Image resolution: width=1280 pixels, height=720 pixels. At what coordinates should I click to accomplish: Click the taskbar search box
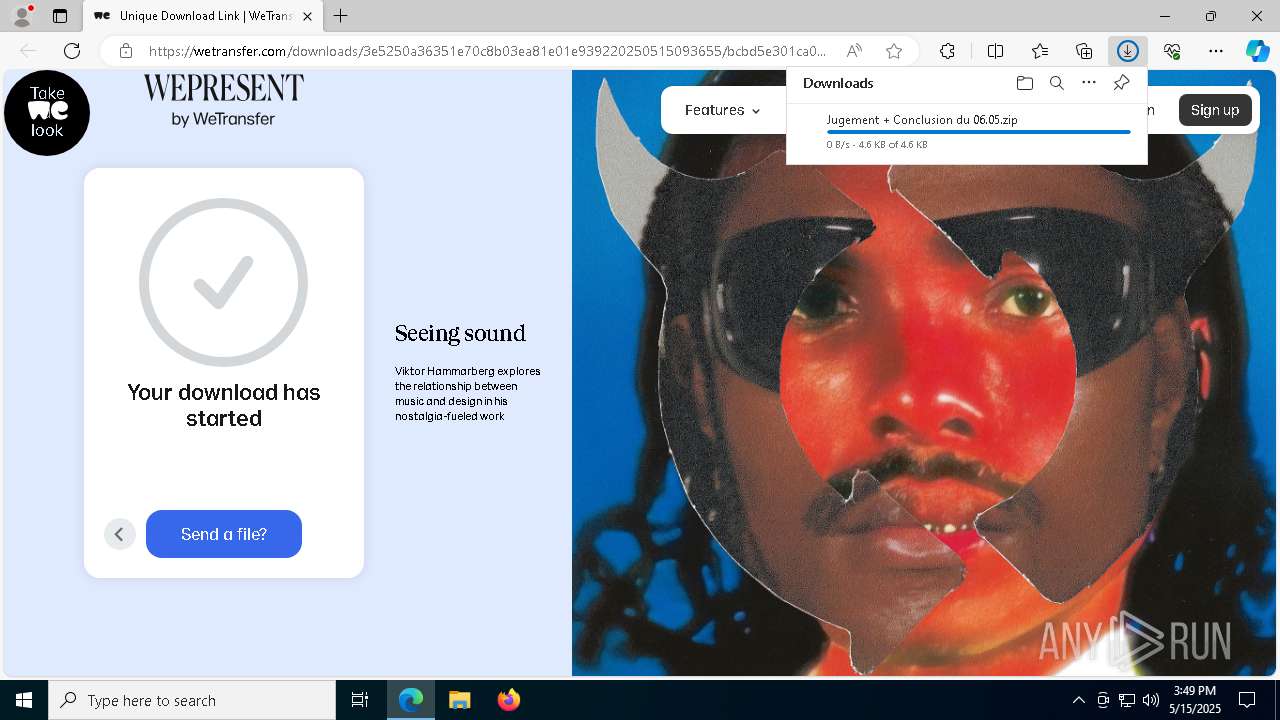(192, 700)
